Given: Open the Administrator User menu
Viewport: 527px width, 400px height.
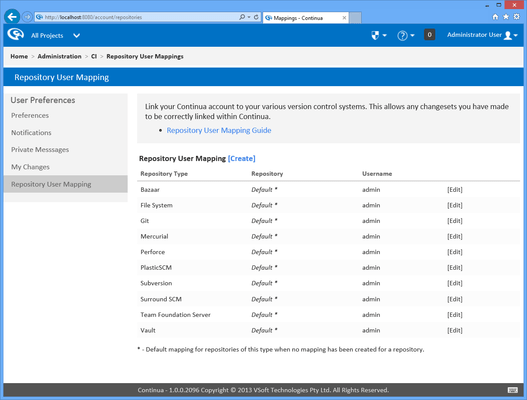Looking at the screenshot, I should (482, 35).
